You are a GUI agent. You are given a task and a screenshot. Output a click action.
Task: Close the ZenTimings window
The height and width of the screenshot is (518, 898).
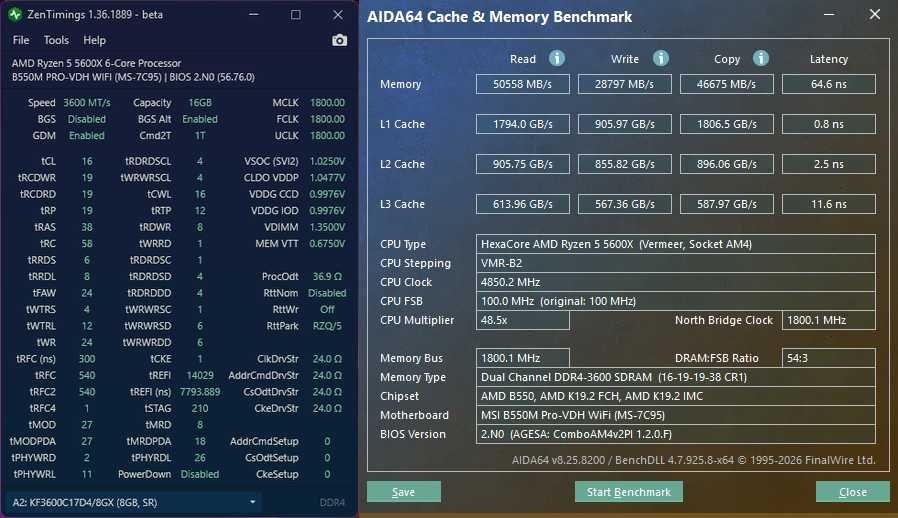pyautogui.click(x=338, y=15)
